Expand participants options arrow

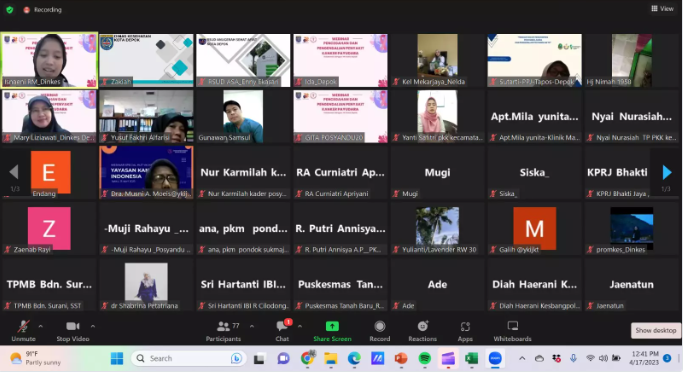(252, 326)
